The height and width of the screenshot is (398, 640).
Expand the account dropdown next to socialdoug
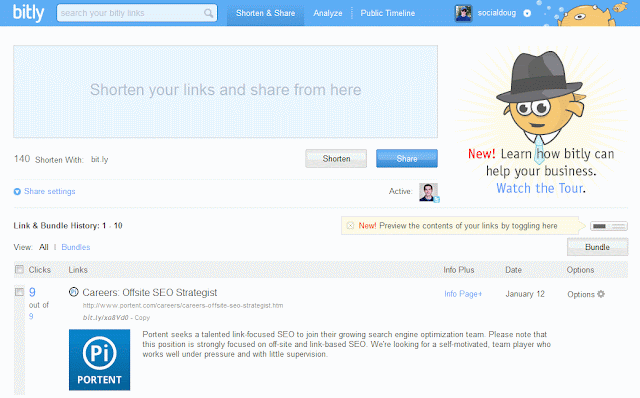tap(527, 13)
